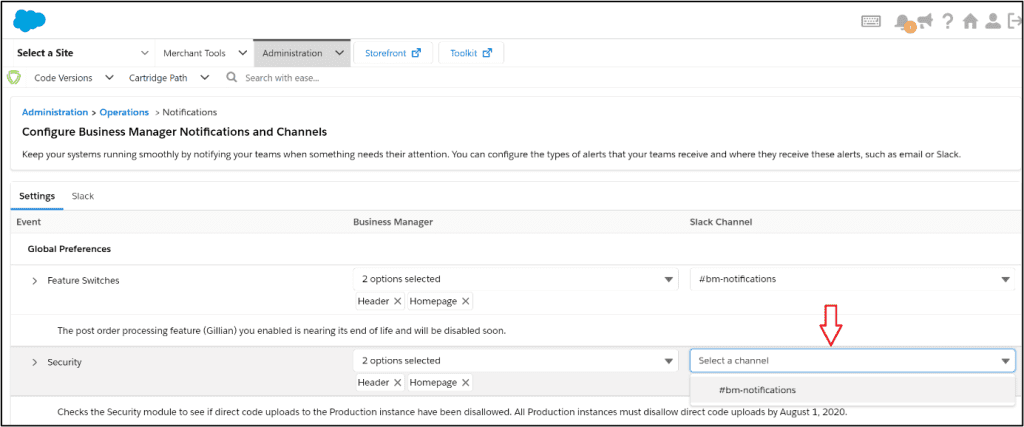Open the notifications bell

click(x=903, y=22)
